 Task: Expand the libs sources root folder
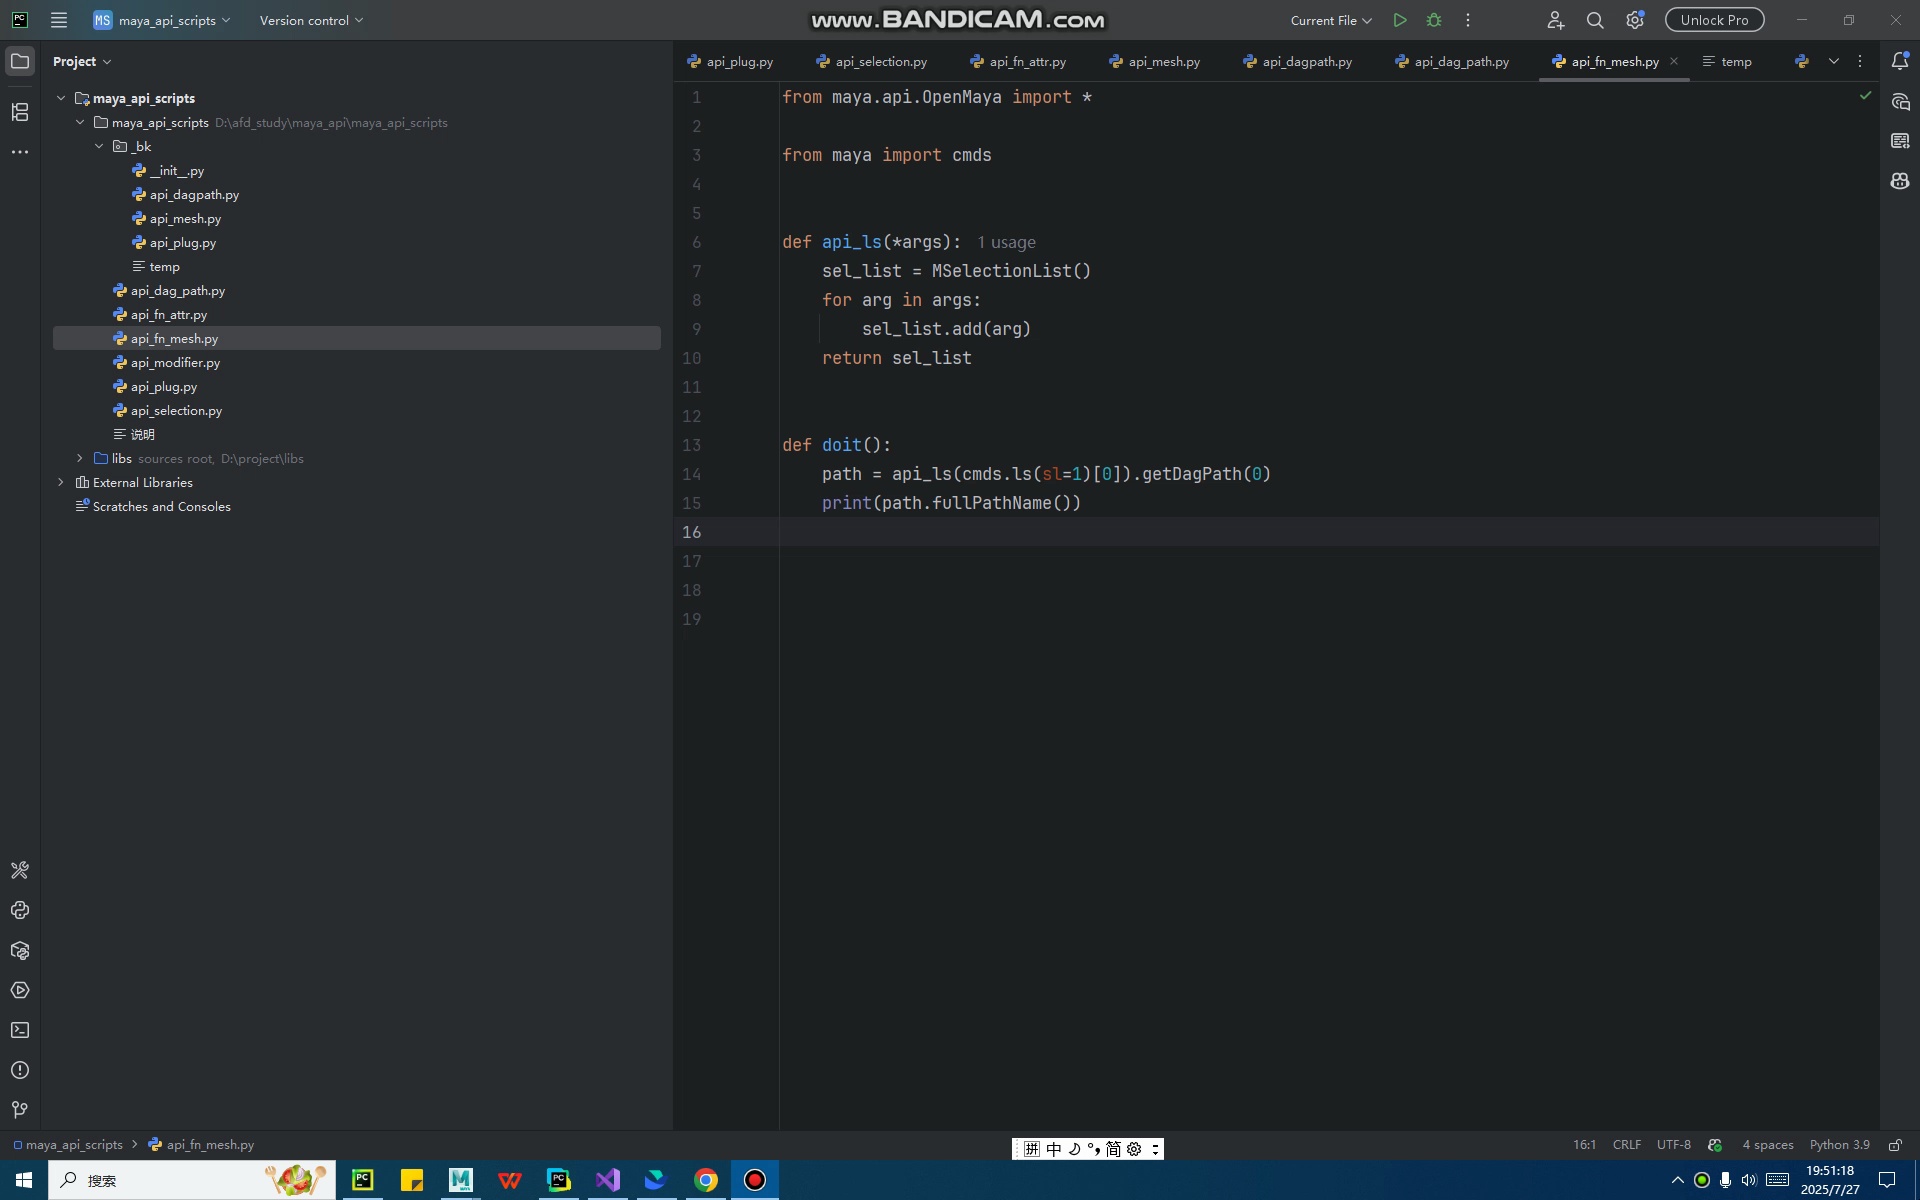tap(78, 458)
